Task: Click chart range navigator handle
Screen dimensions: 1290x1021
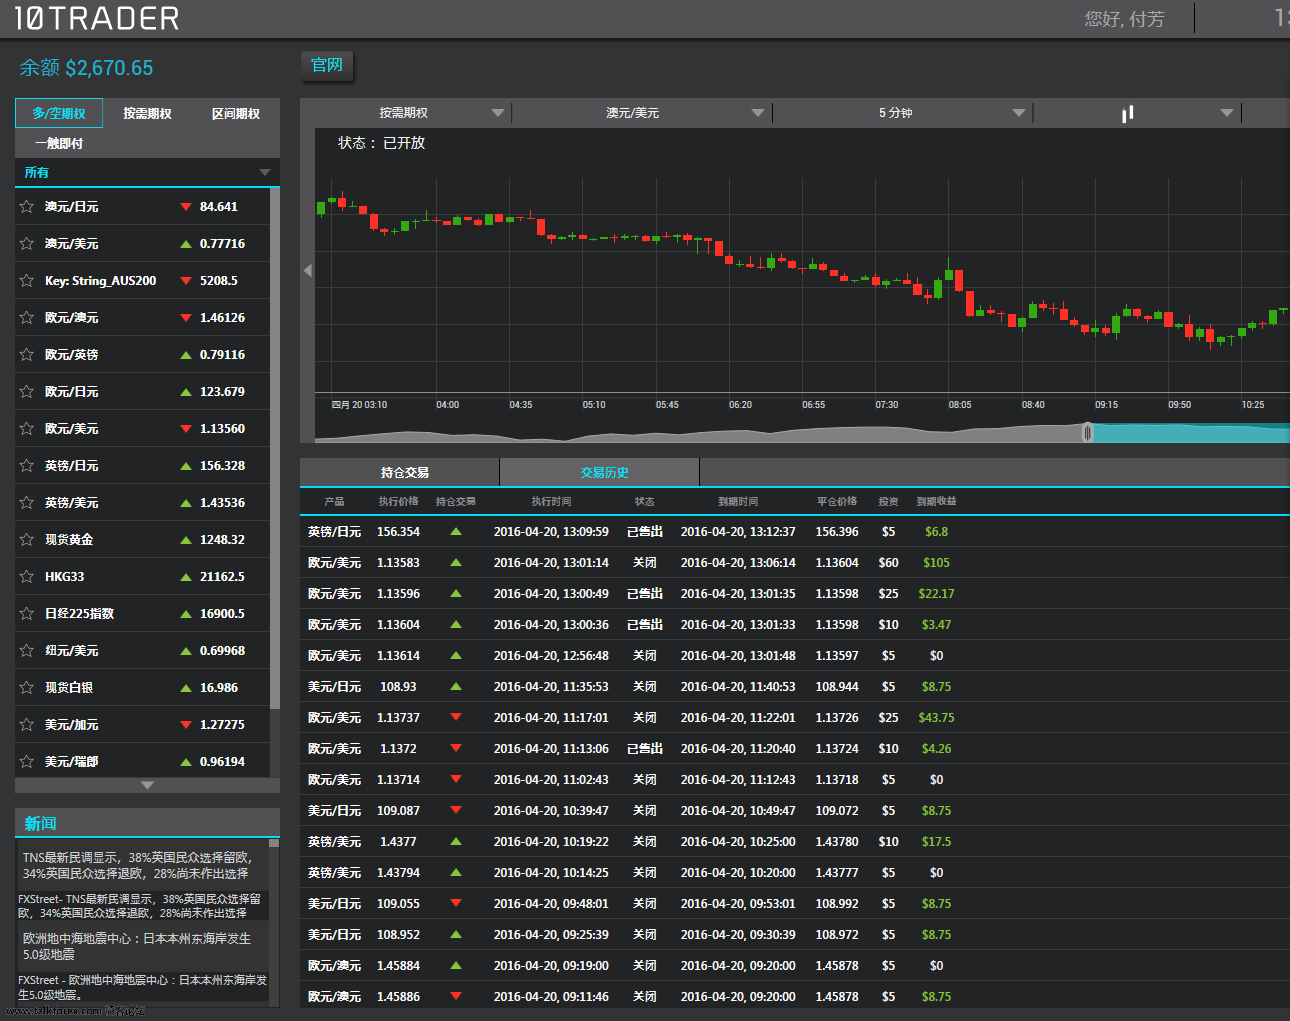Action: (x=1087, y=433)
